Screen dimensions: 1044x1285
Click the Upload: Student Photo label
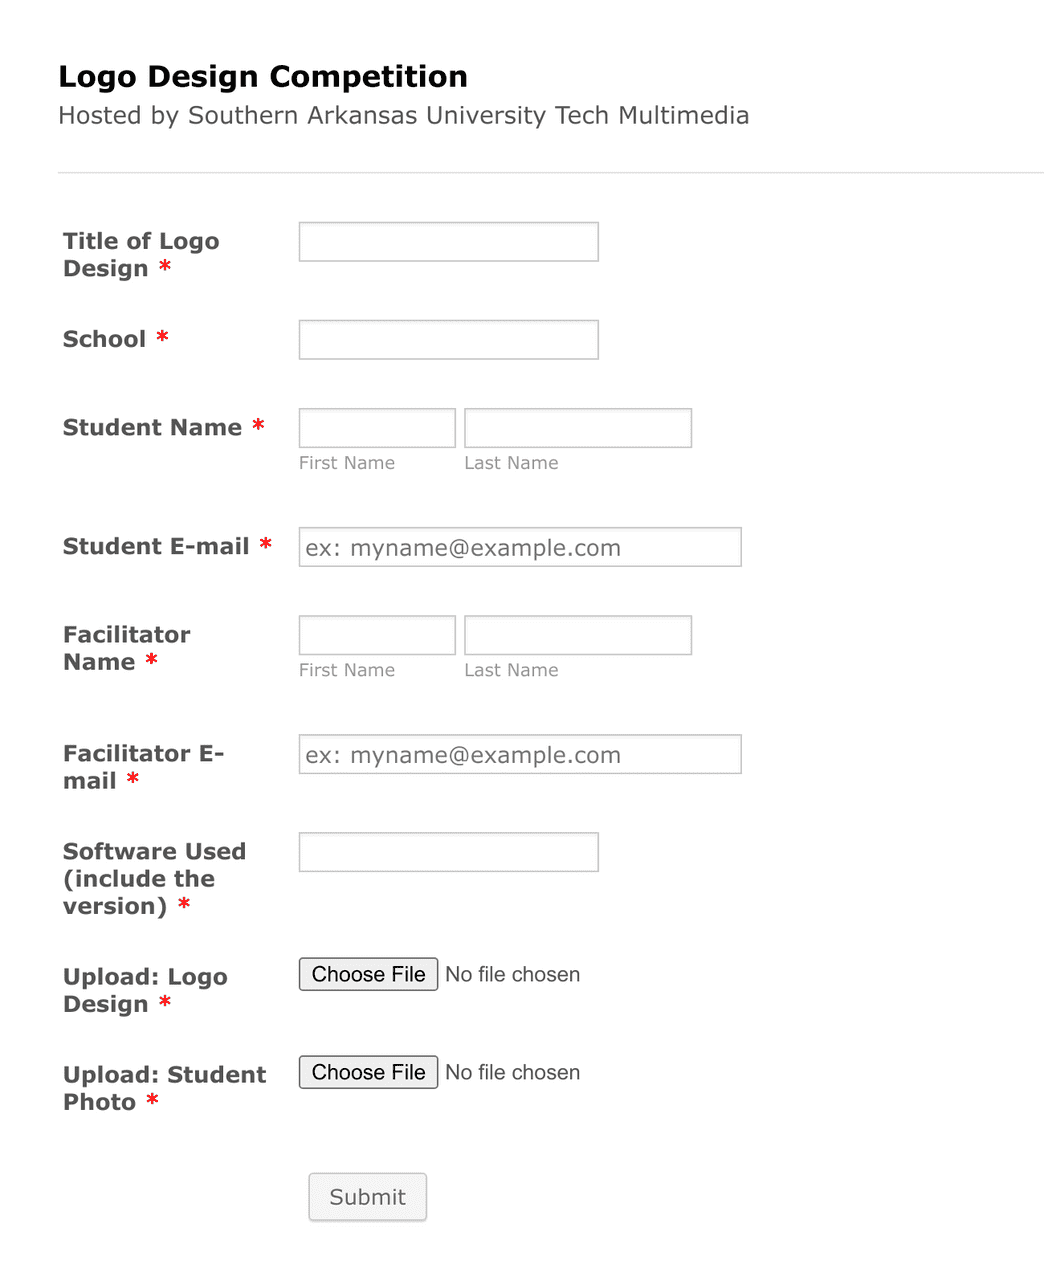pos(164,1088)
